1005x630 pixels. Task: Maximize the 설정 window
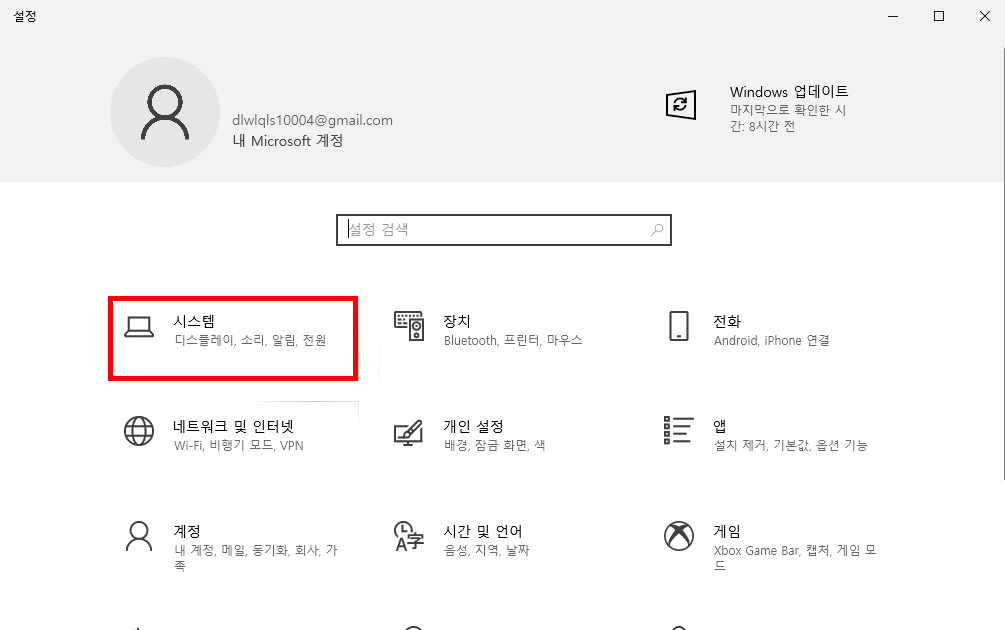(939, 16)
